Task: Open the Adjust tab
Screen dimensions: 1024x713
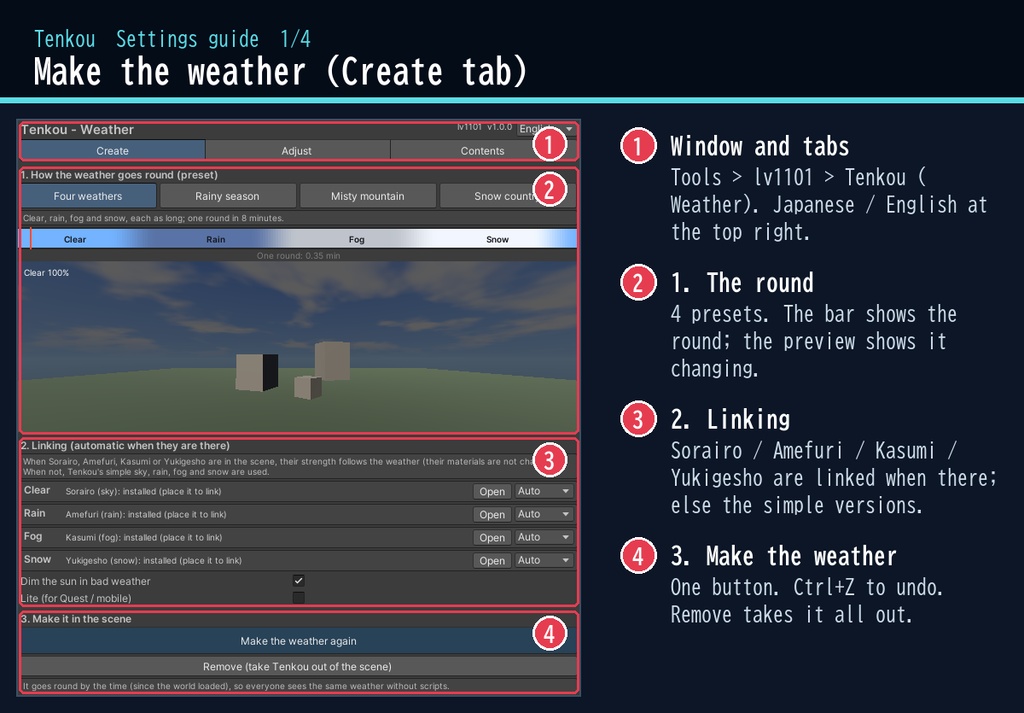Action: pyautogui.click(x=297, y=151)
